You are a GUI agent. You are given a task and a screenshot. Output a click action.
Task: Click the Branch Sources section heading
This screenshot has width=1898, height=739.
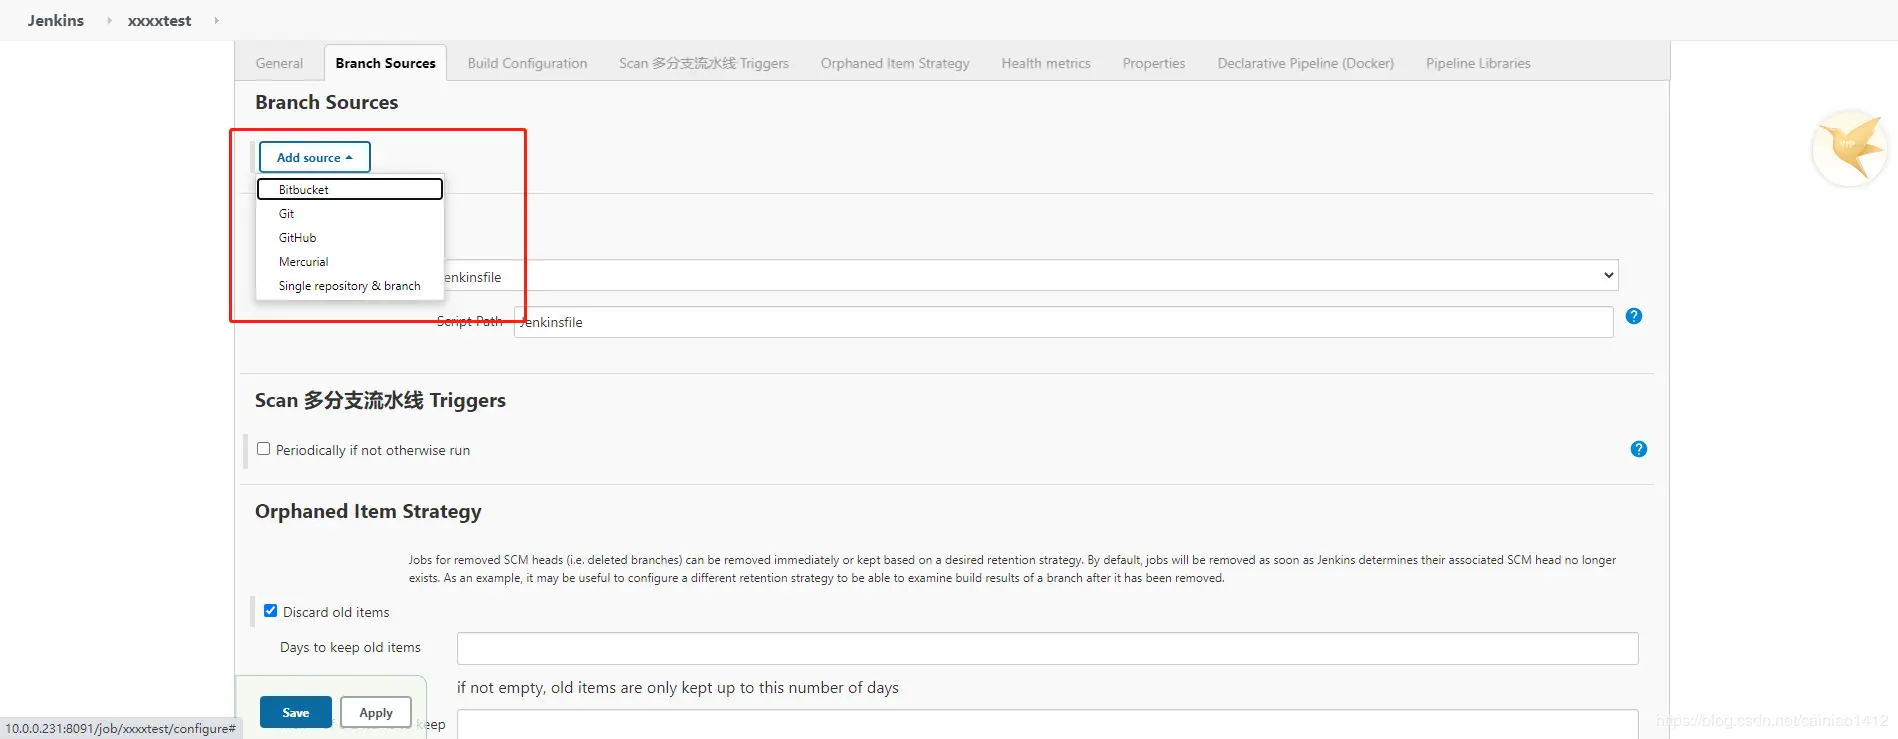pyautogui.click(x=326, y=102)
